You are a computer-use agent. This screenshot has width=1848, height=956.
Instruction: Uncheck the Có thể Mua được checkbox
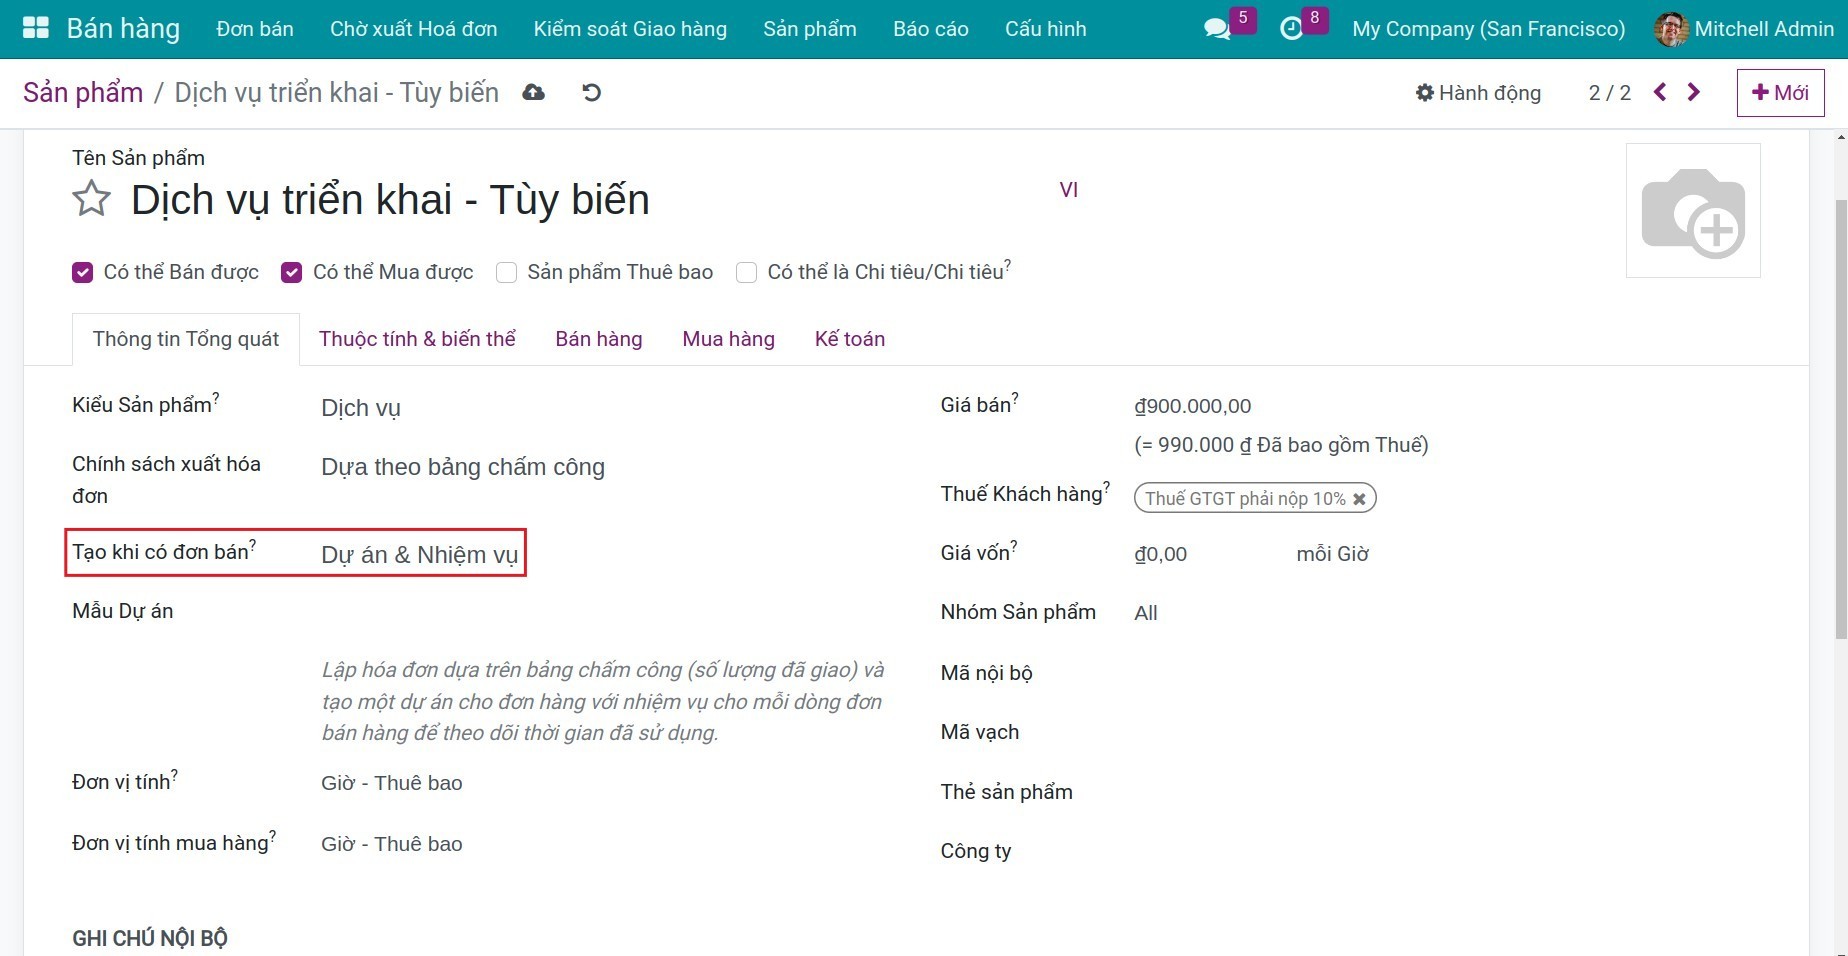[x=292, y=273]
